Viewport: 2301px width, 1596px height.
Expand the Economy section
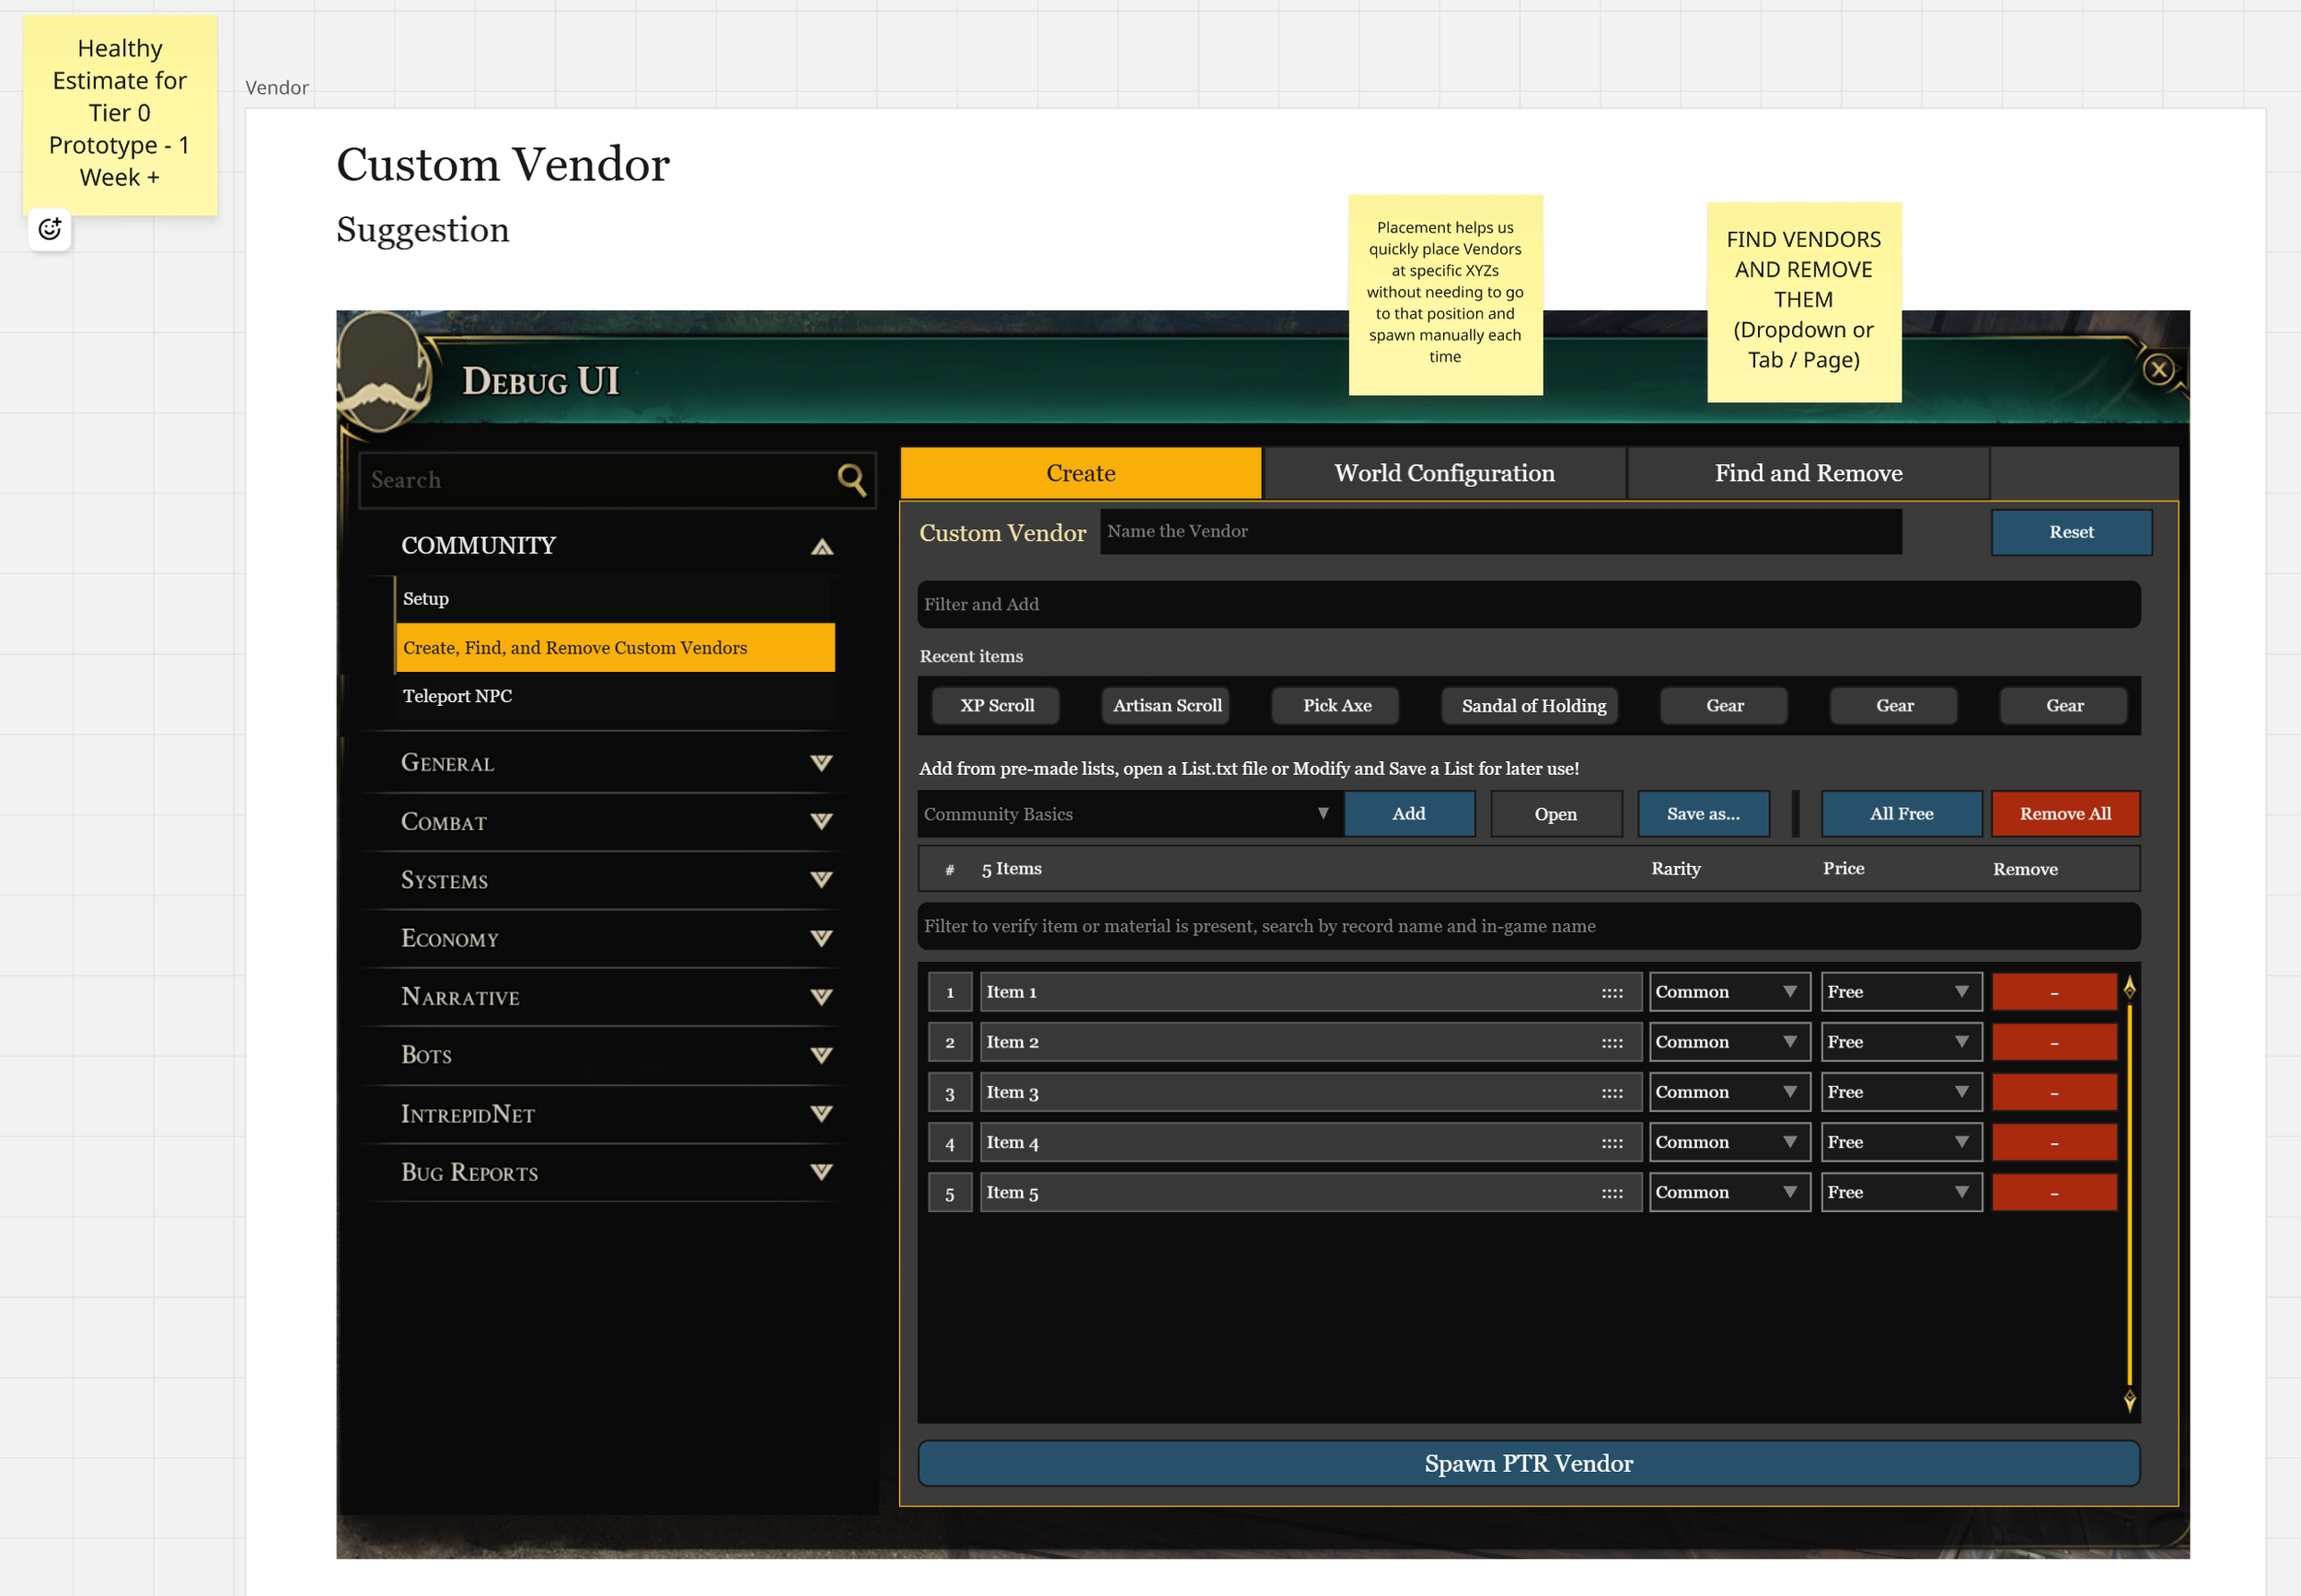821,939
